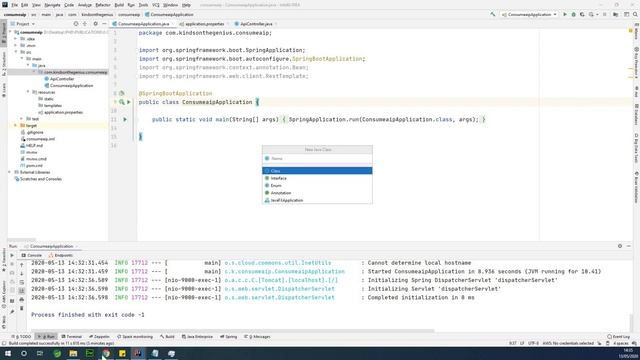Toggle scroll to end icon in console
Image resolution: width=640 pixels, height=360 pixels.
(x=22, y=291)
